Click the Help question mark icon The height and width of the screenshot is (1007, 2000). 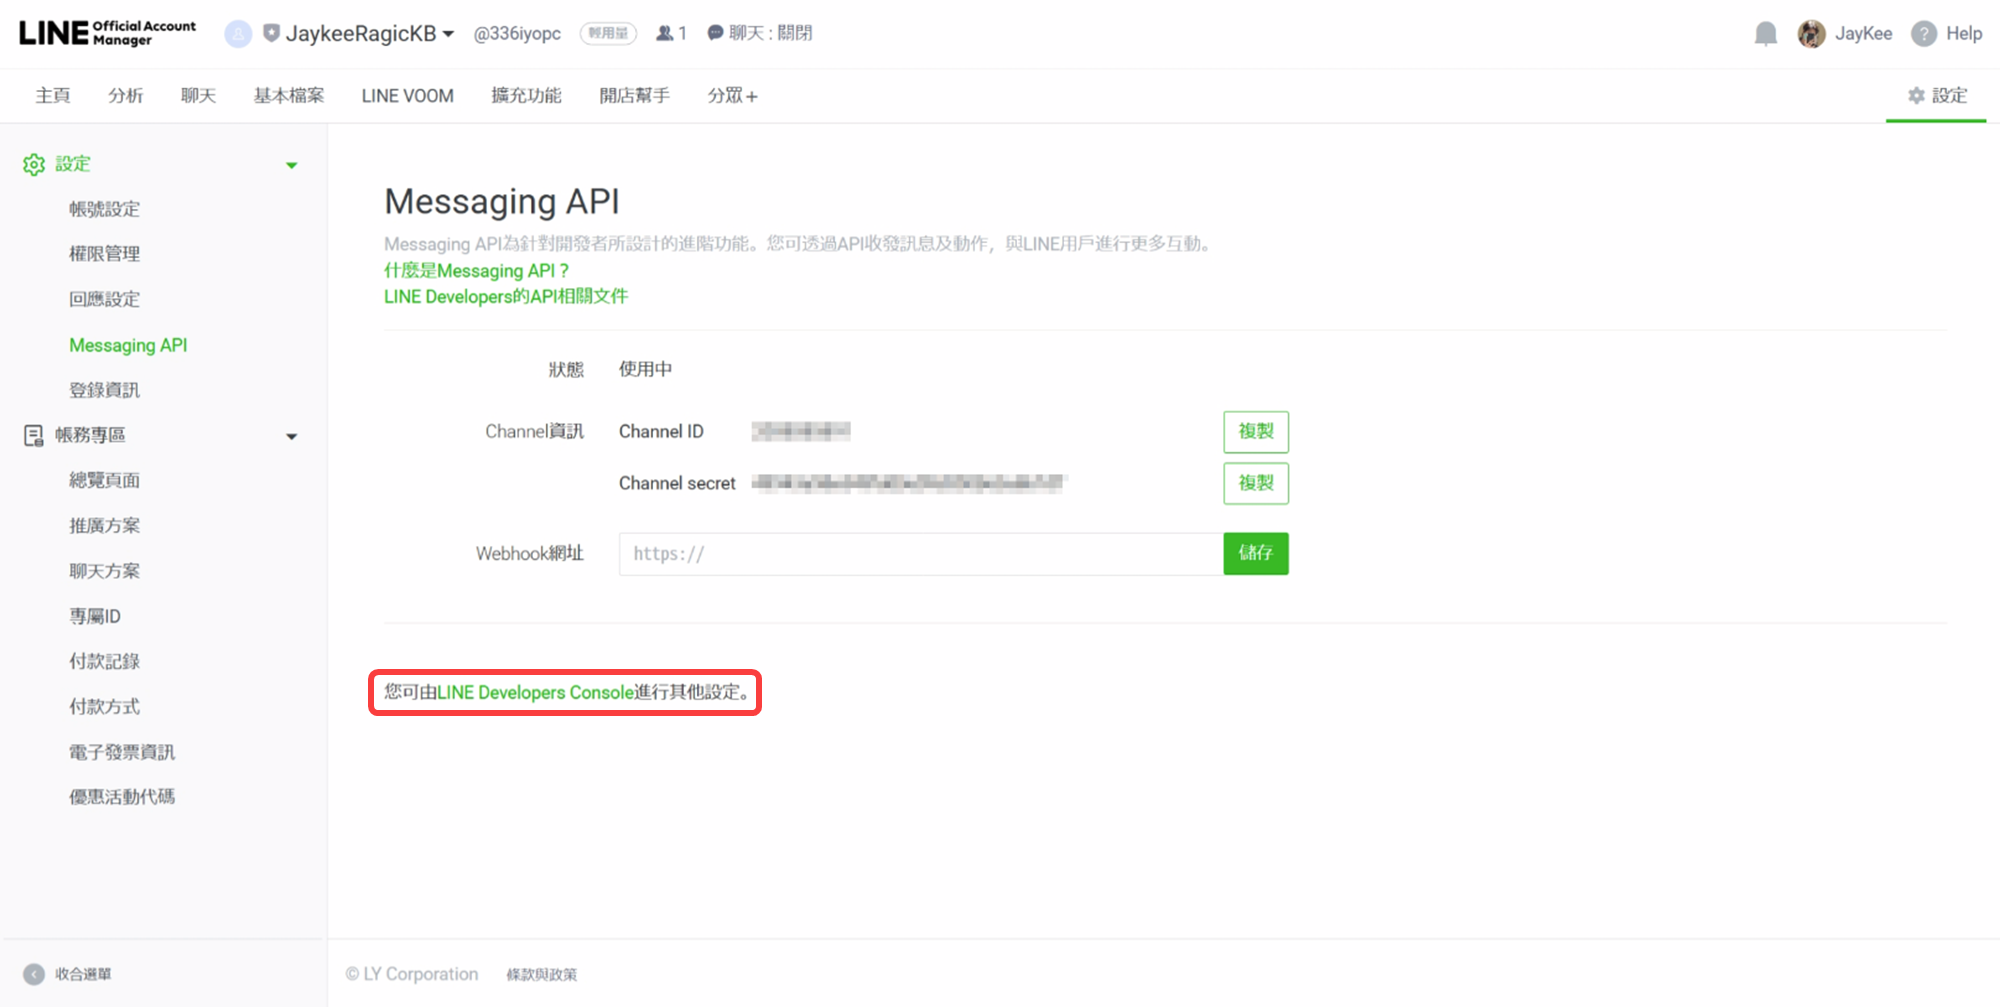[x=1924, y=34]
